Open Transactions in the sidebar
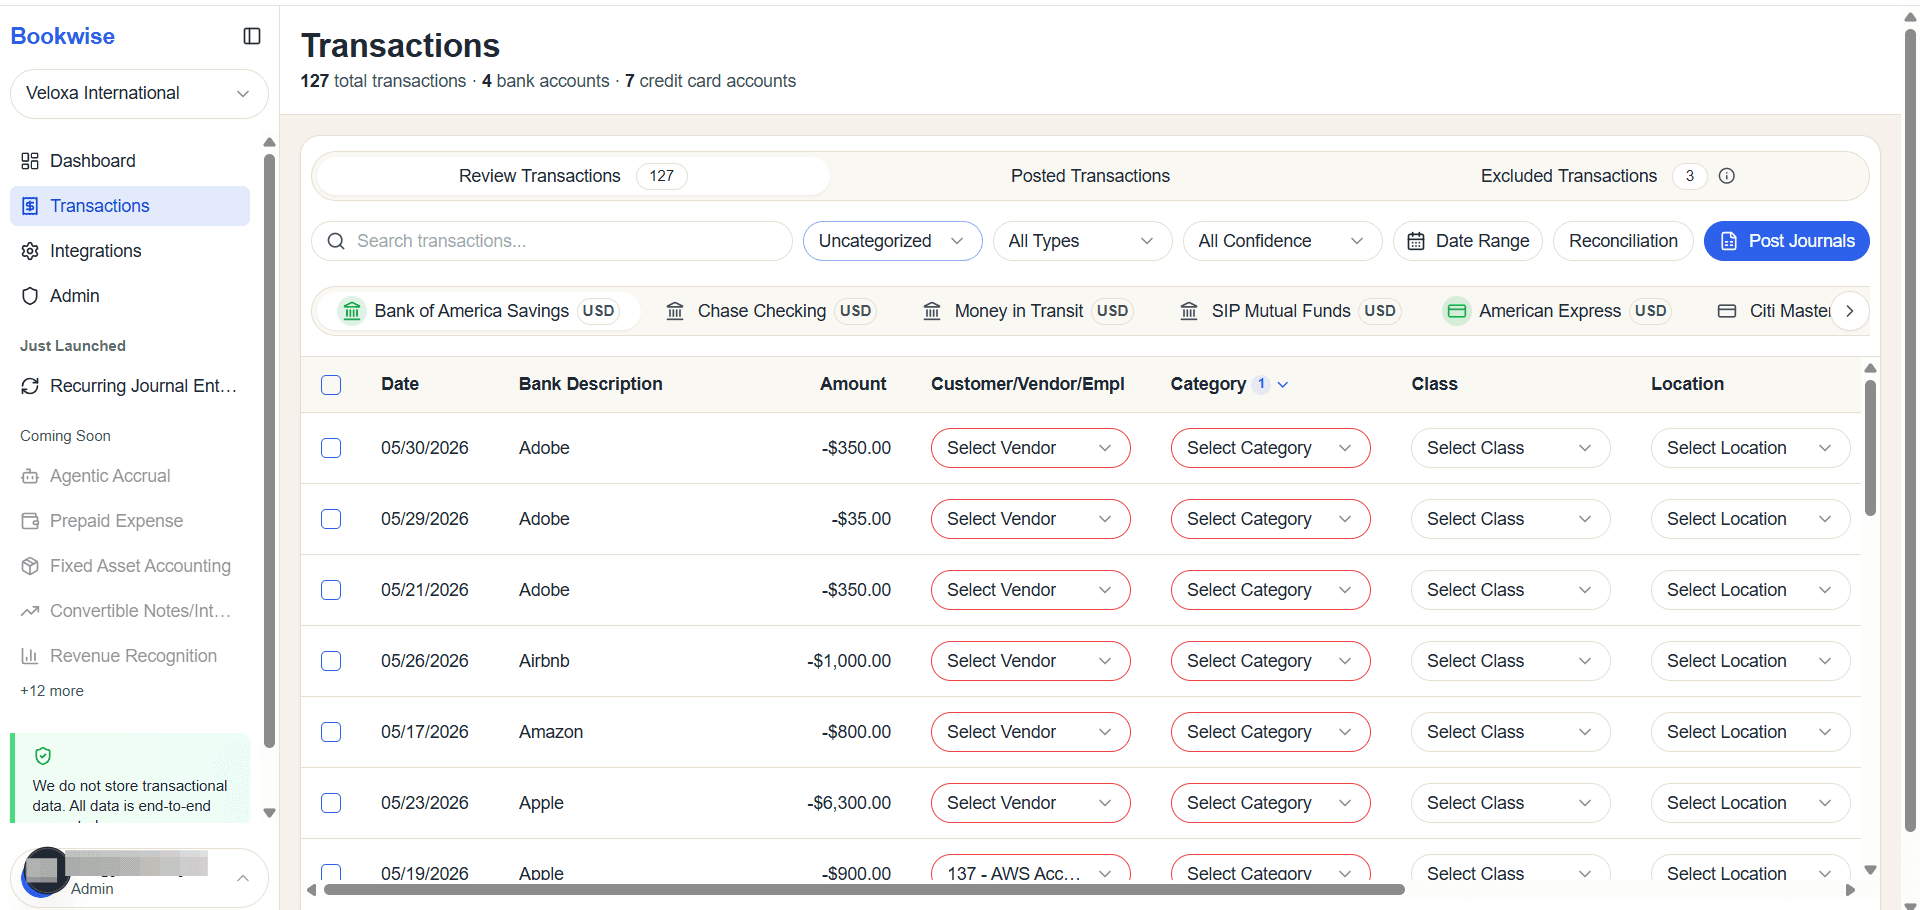The width and height of the screenshot is (1920, 910). pos(130,206)
